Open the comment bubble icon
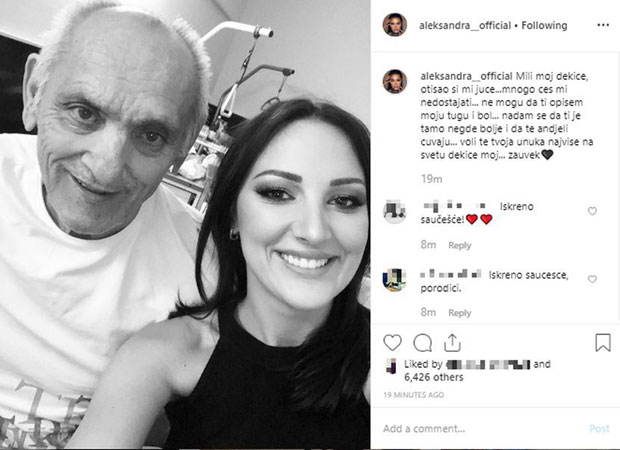Screen dimensions: 620x450 click(x=422, y=342)
